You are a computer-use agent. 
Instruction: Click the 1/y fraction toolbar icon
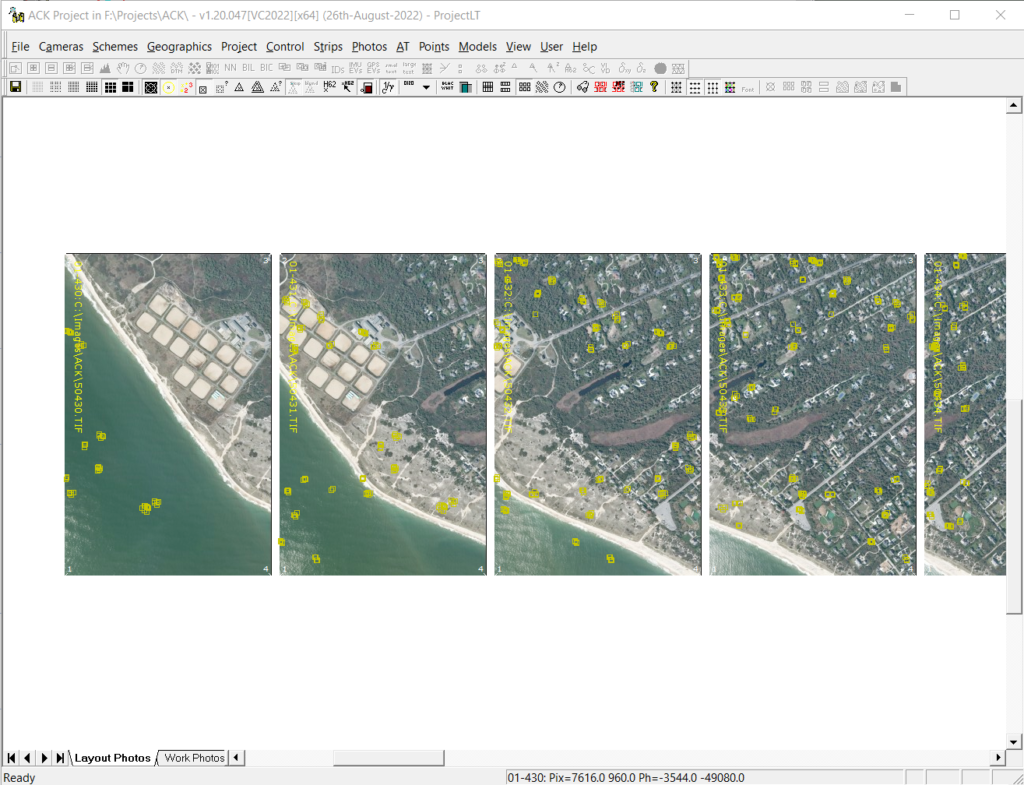click(x=389, y=88)
